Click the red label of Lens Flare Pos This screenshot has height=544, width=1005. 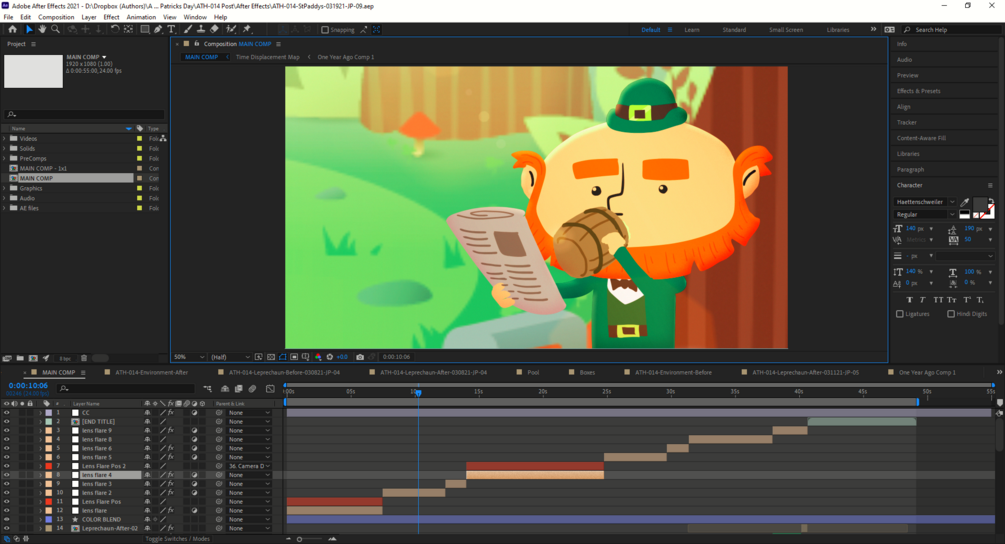pos(49,502)
